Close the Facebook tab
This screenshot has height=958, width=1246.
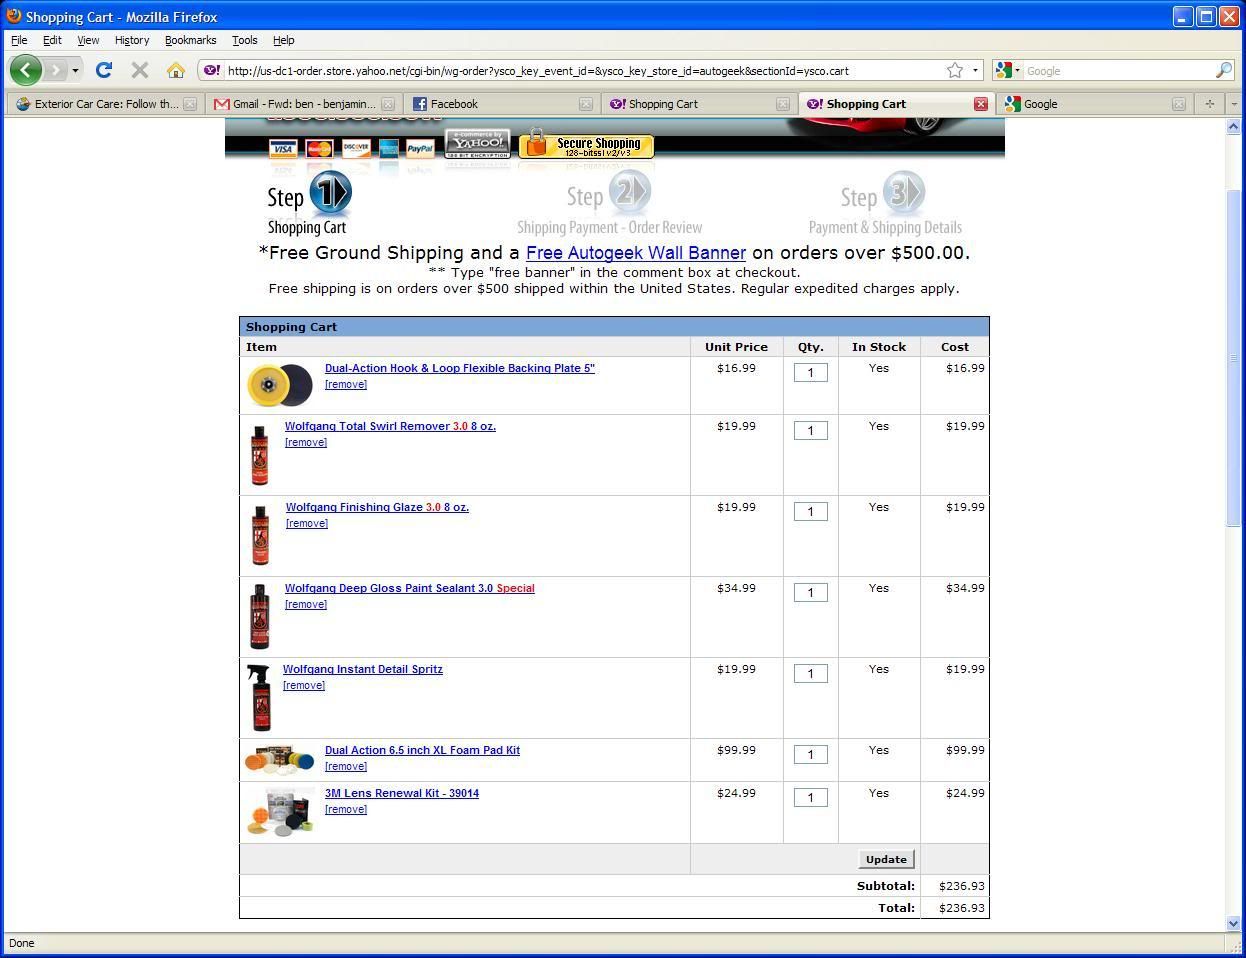[587, 104]
